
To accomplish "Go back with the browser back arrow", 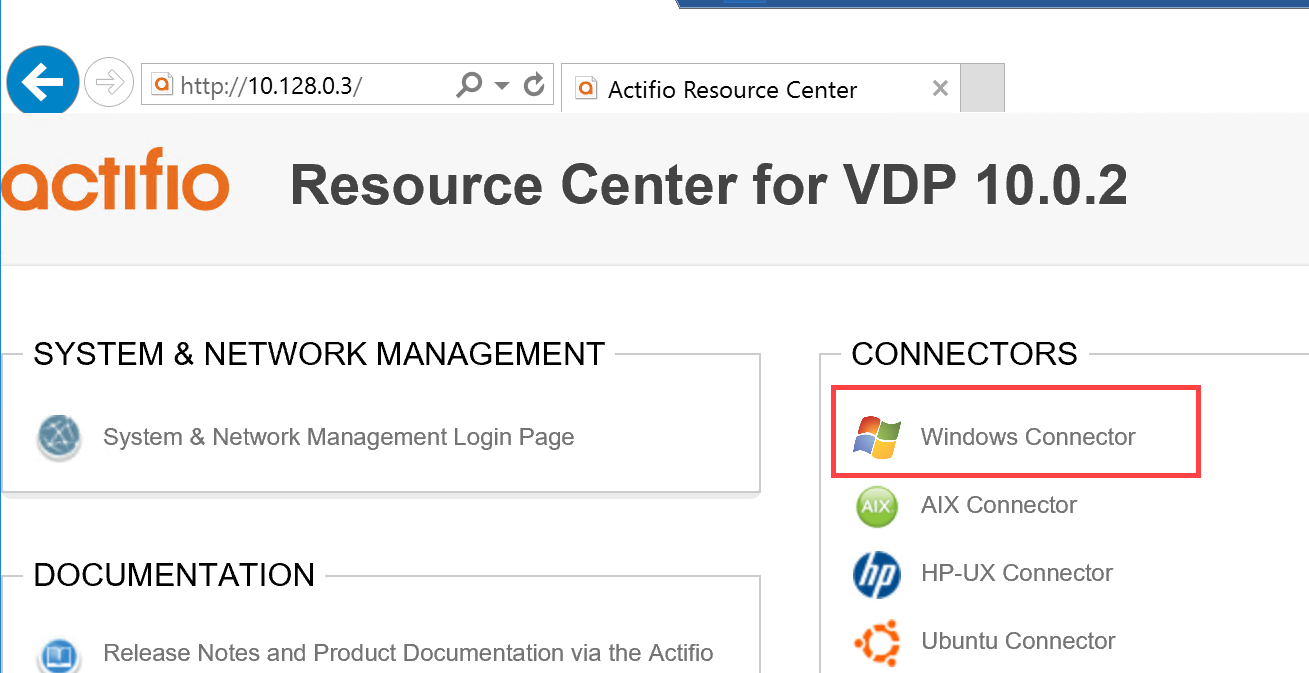I will pyautogui.click(x=42, y=82).
